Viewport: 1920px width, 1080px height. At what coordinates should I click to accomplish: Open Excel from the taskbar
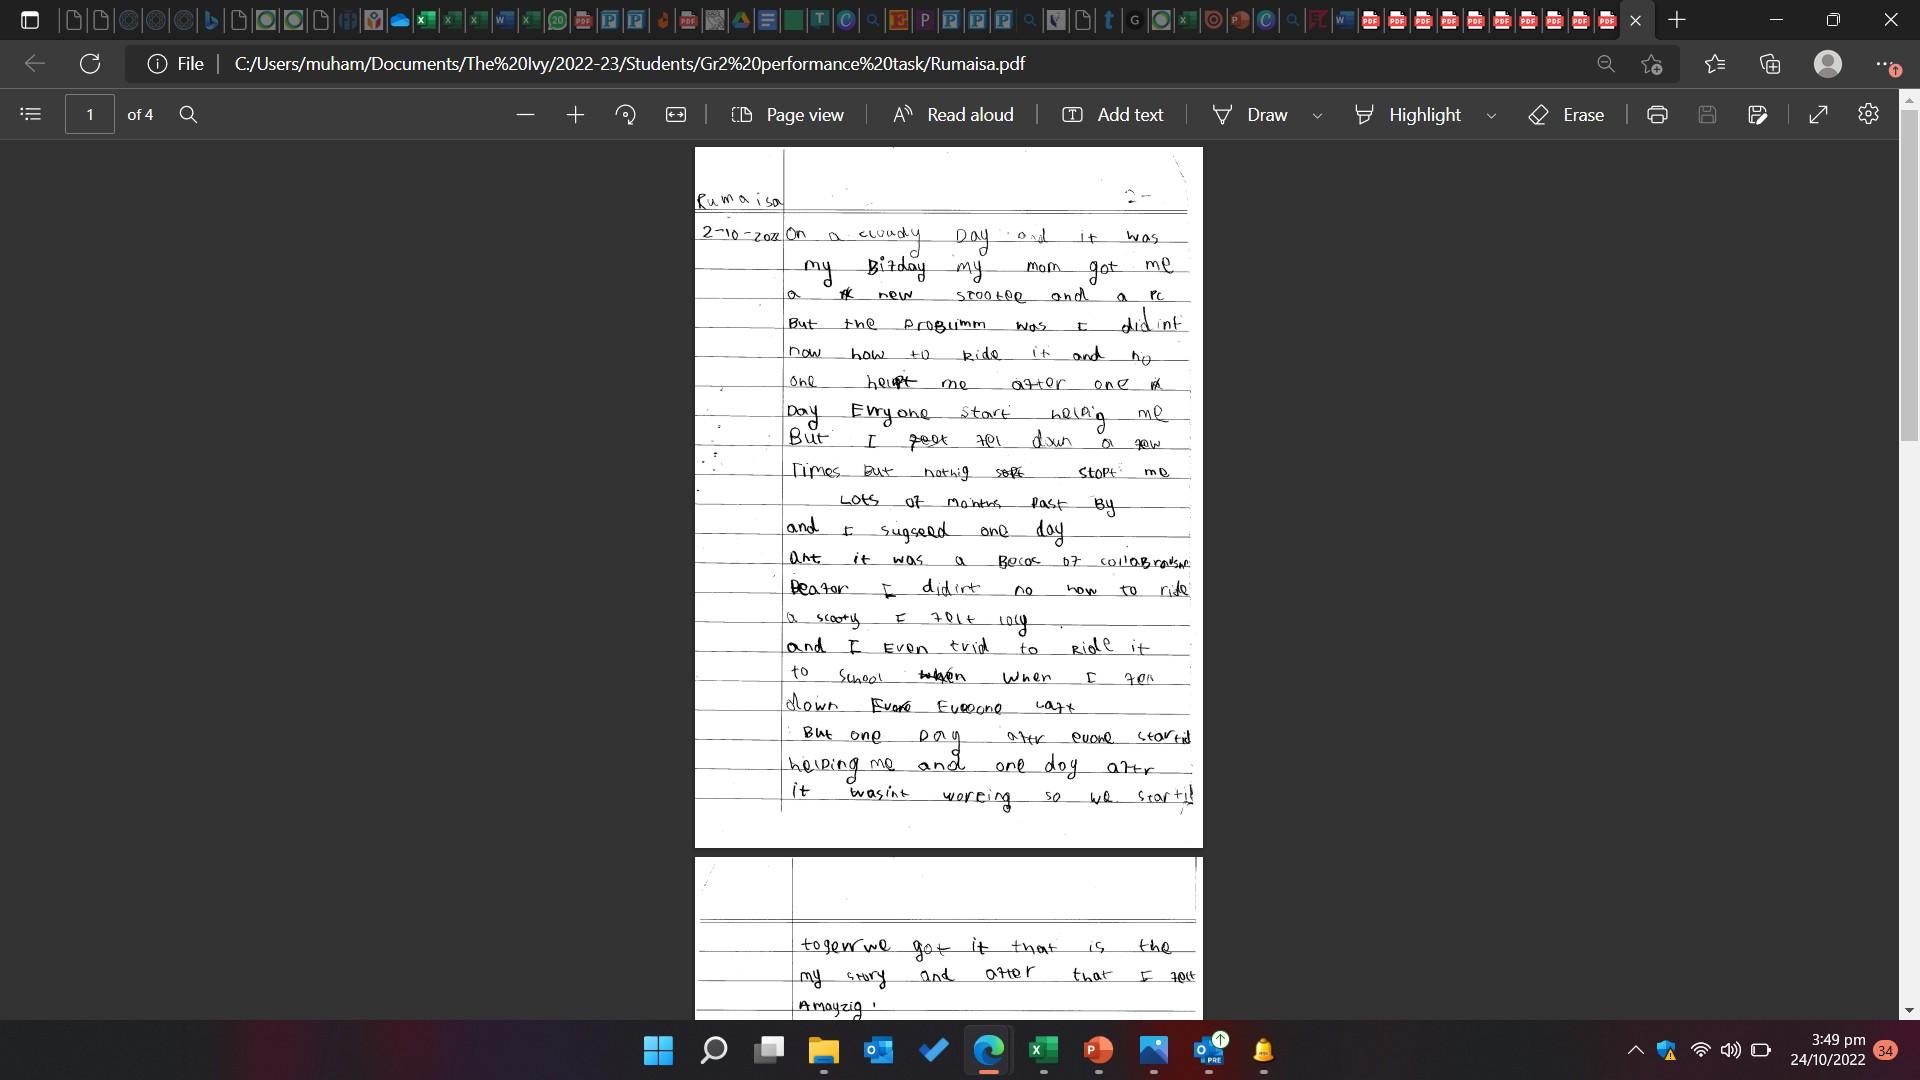click(1042, 1050)
